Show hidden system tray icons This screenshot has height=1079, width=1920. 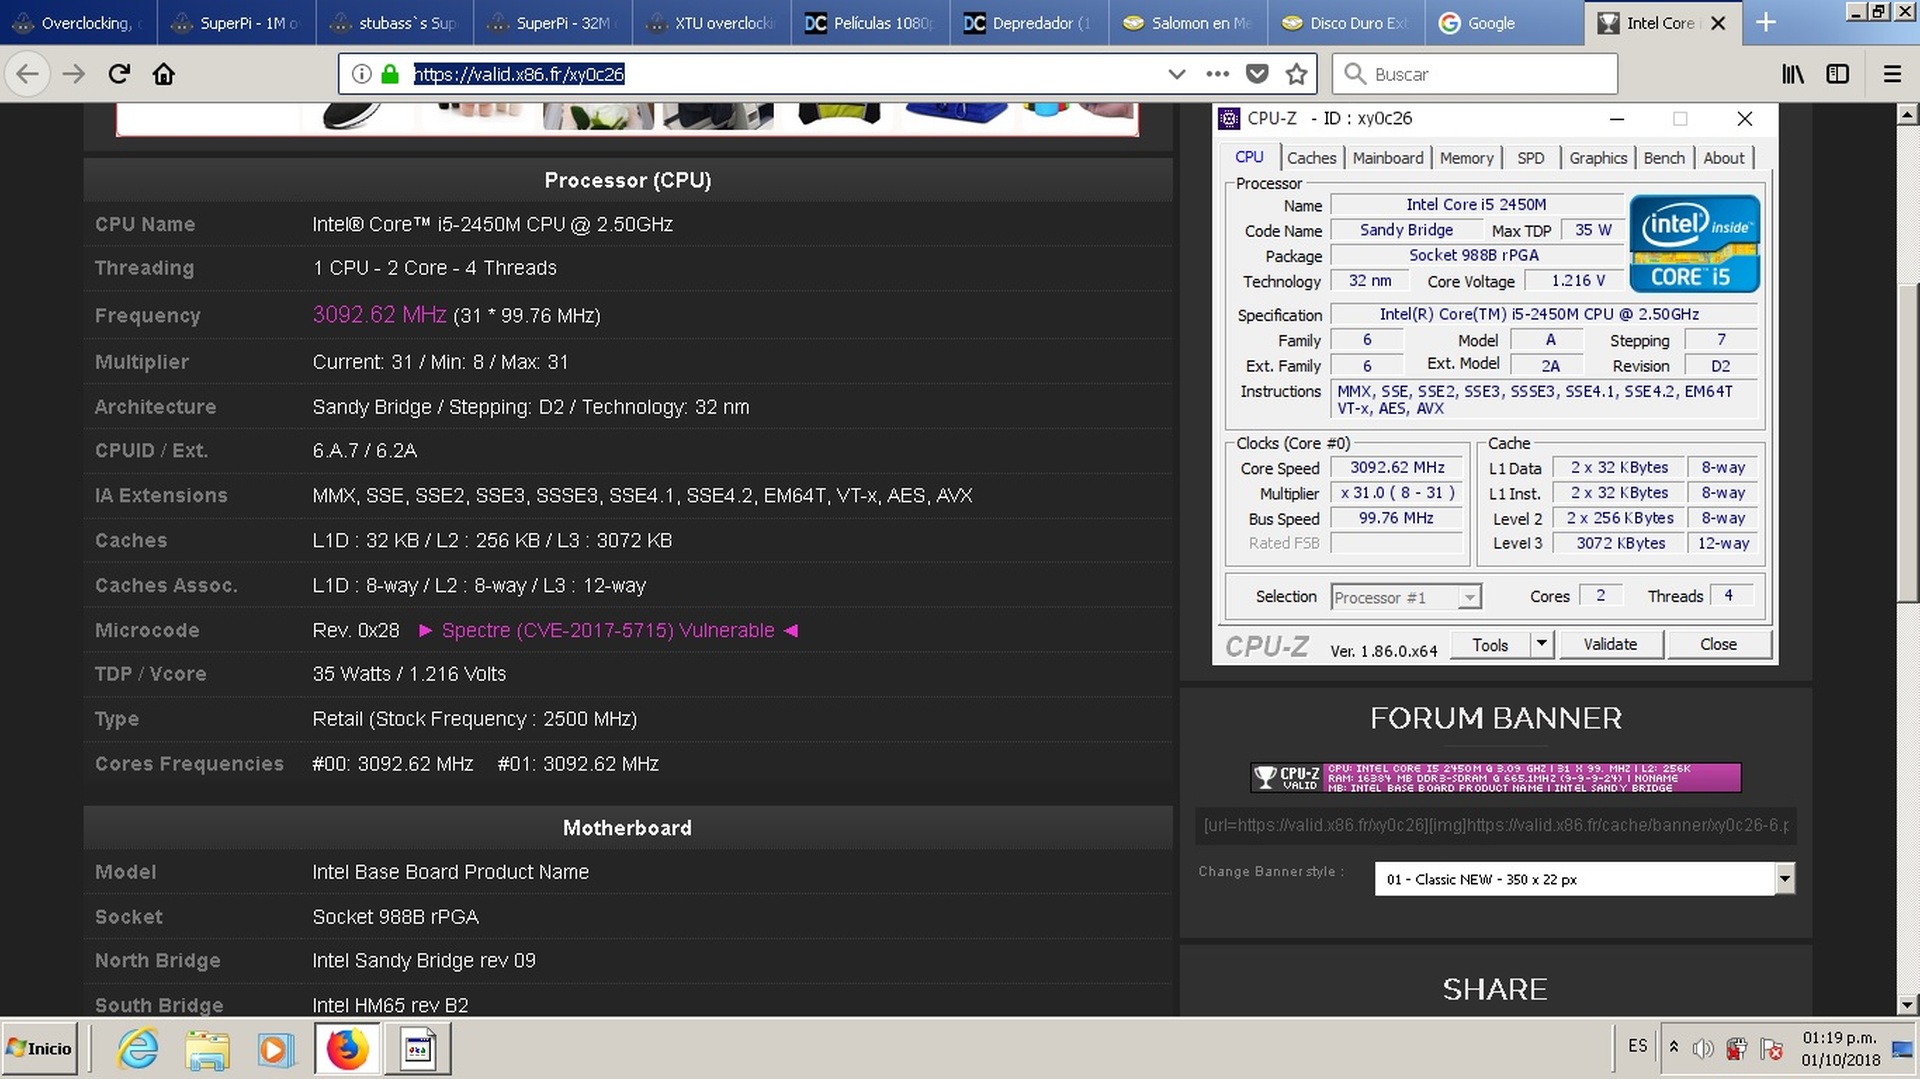[1674, 1047]
